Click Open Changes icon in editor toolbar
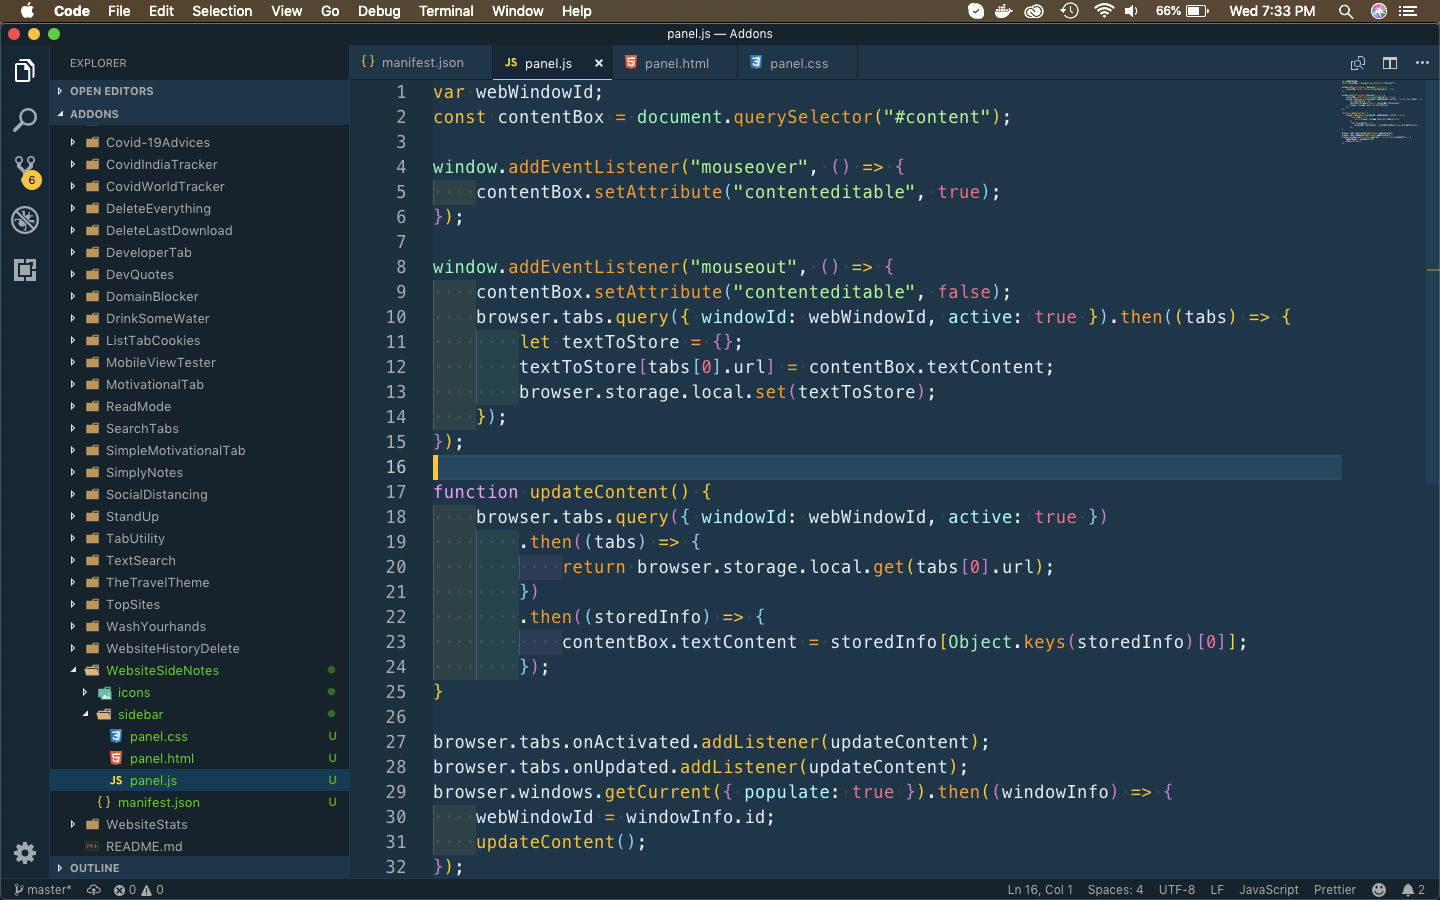Viewport: 1440px width, 900px height. pyautogui.click(x=1357, y=63)
